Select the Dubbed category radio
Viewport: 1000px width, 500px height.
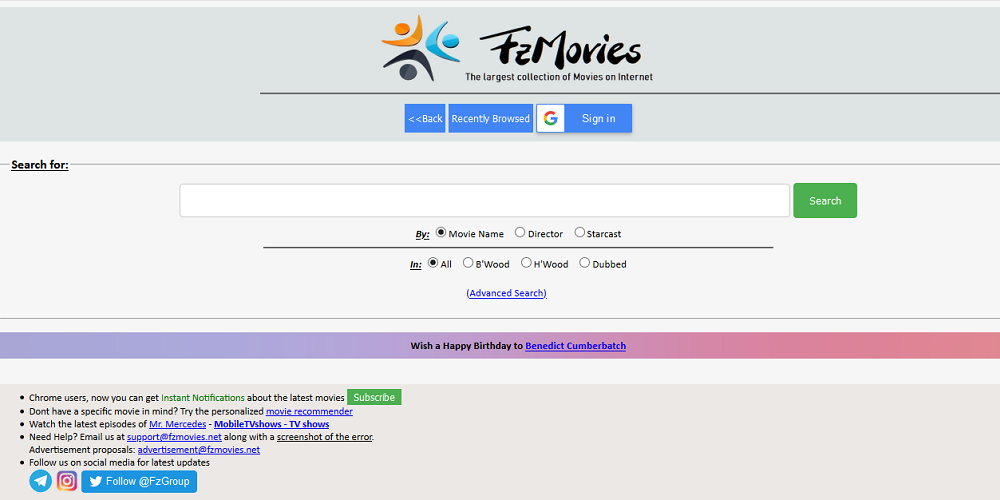(x=584, y=263)
